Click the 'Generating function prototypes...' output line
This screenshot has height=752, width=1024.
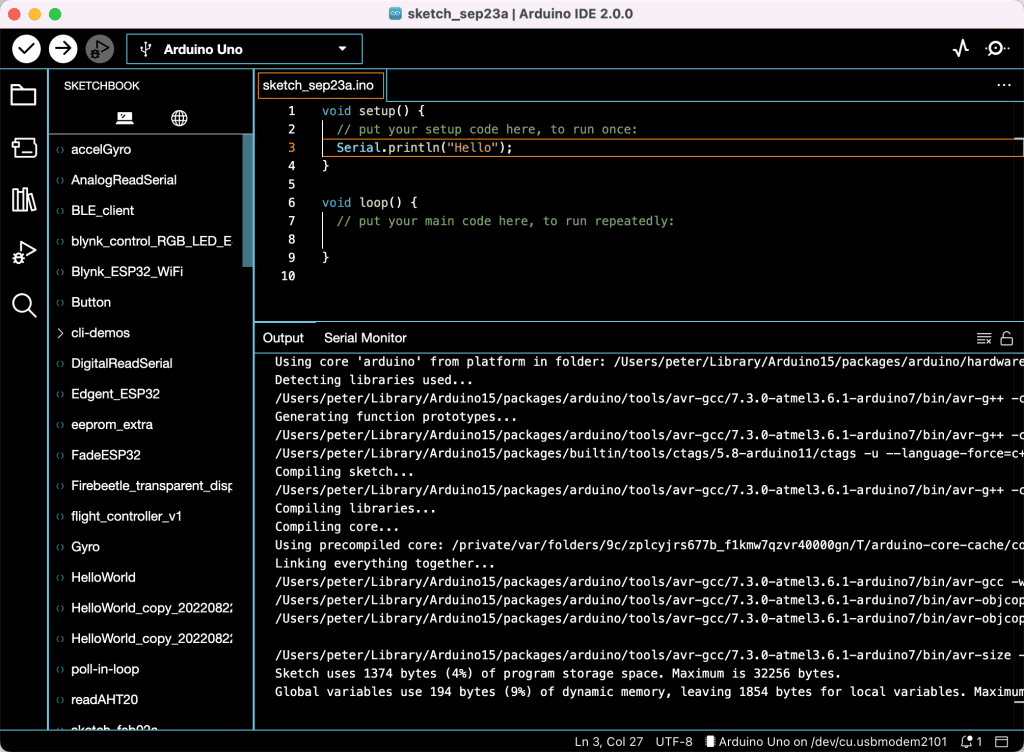[396, 416]
